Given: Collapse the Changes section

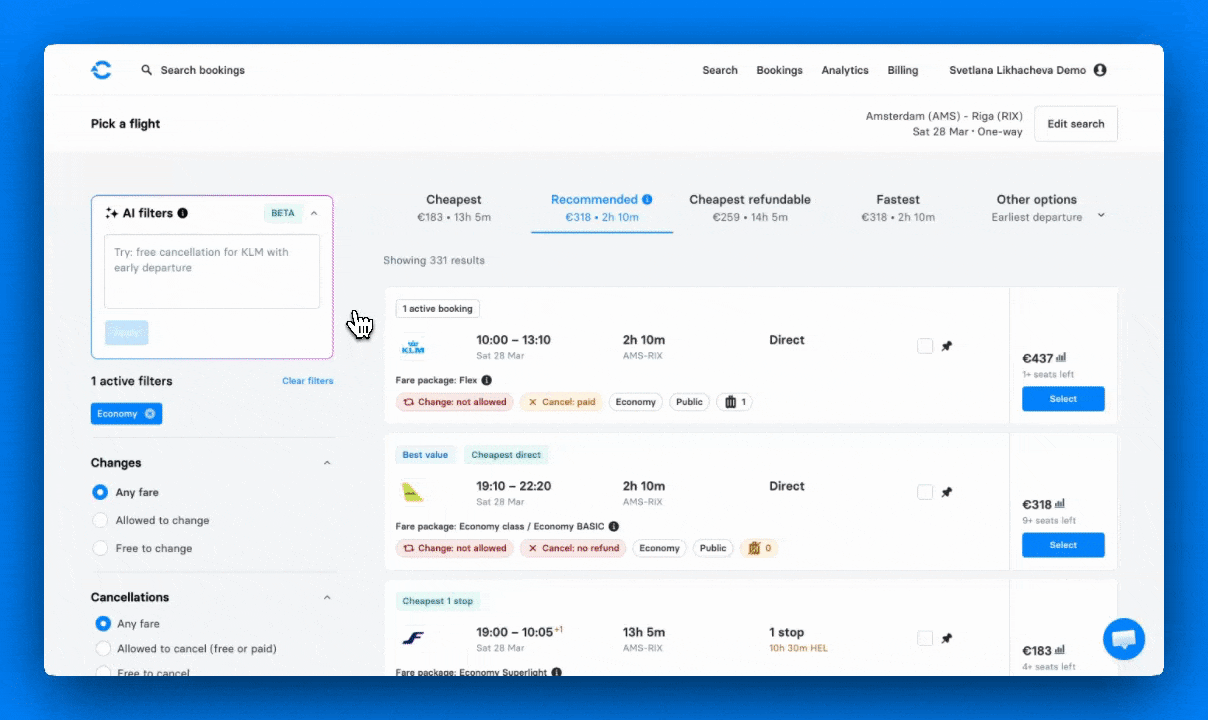Looking at the screenshot, I should click(x=327, y=462).
